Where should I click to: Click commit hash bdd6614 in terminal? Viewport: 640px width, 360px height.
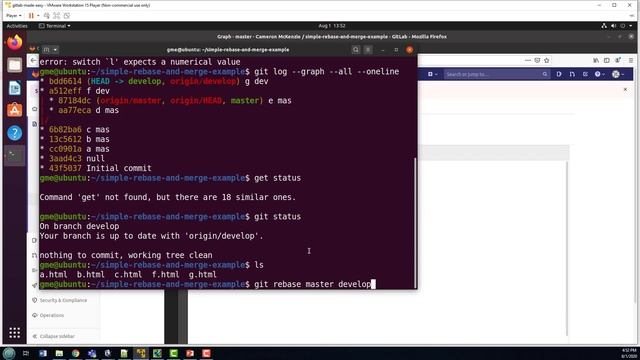click(x=65, y=81)
